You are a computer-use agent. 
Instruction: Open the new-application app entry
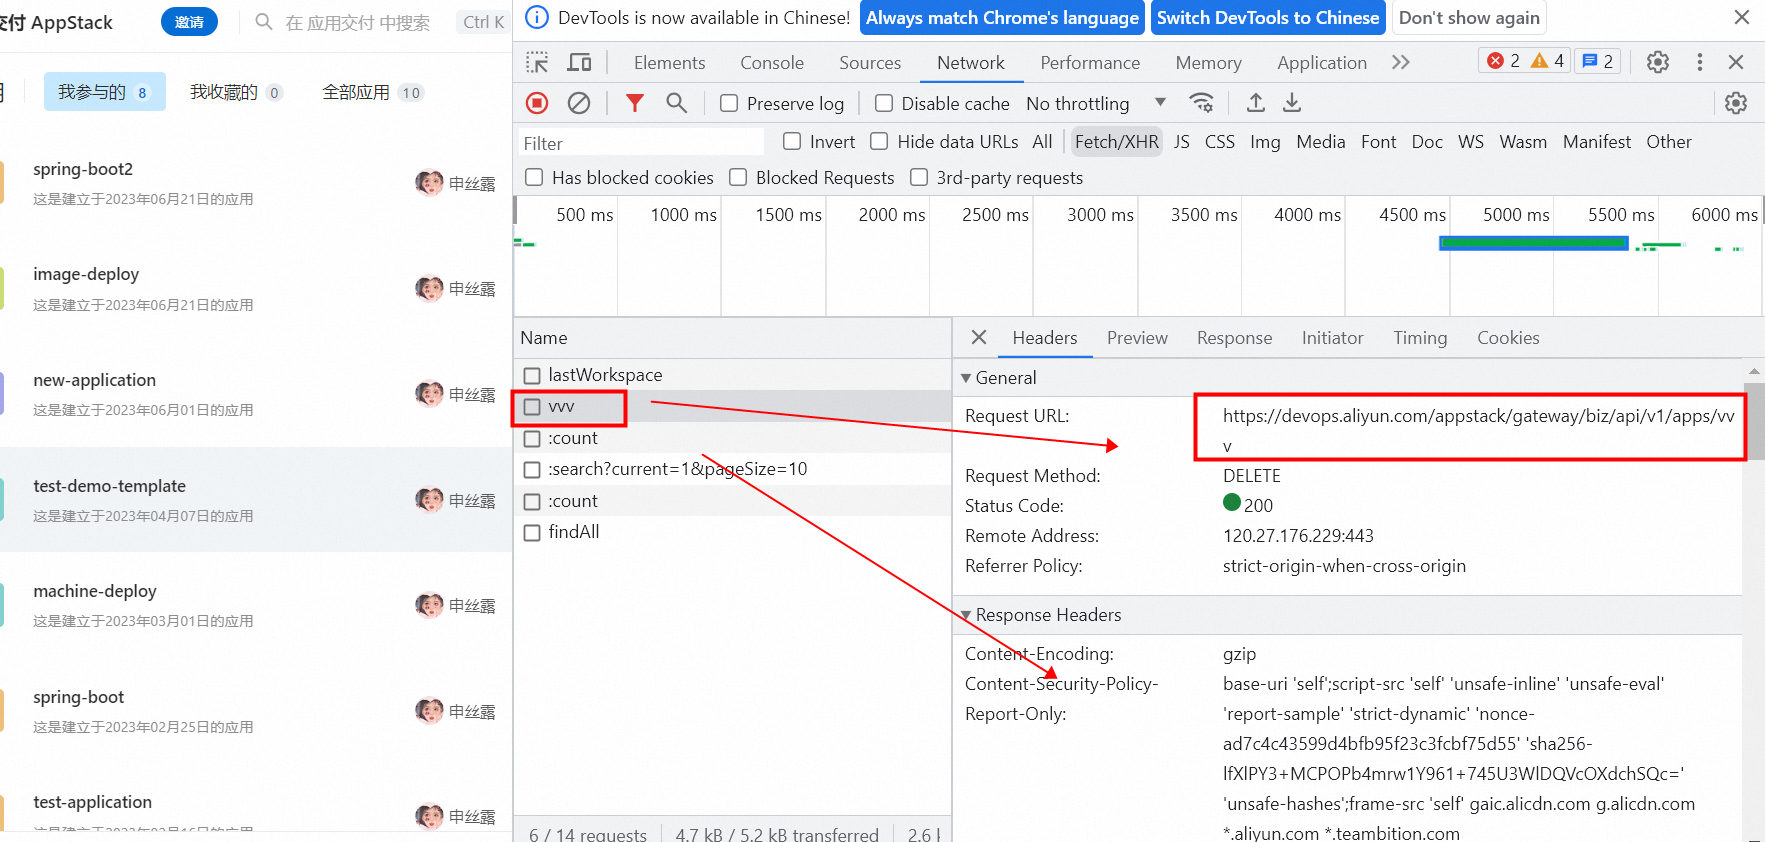click(256, 394)
